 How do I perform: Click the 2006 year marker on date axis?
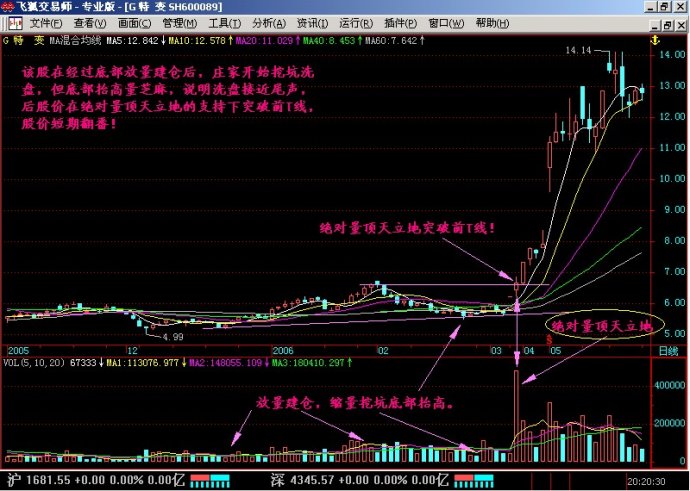pyautogui.click(x=283, y=351)
